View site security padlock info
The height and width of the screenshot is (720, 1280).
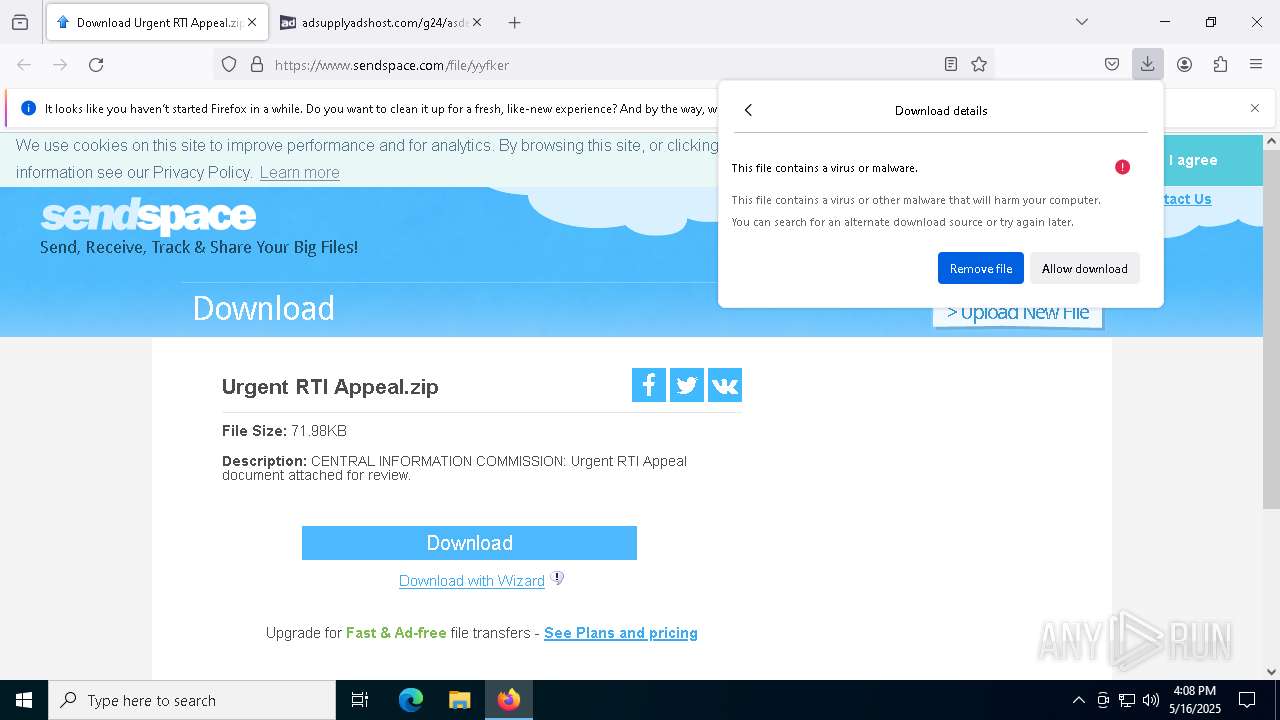[x=257, y=65]
